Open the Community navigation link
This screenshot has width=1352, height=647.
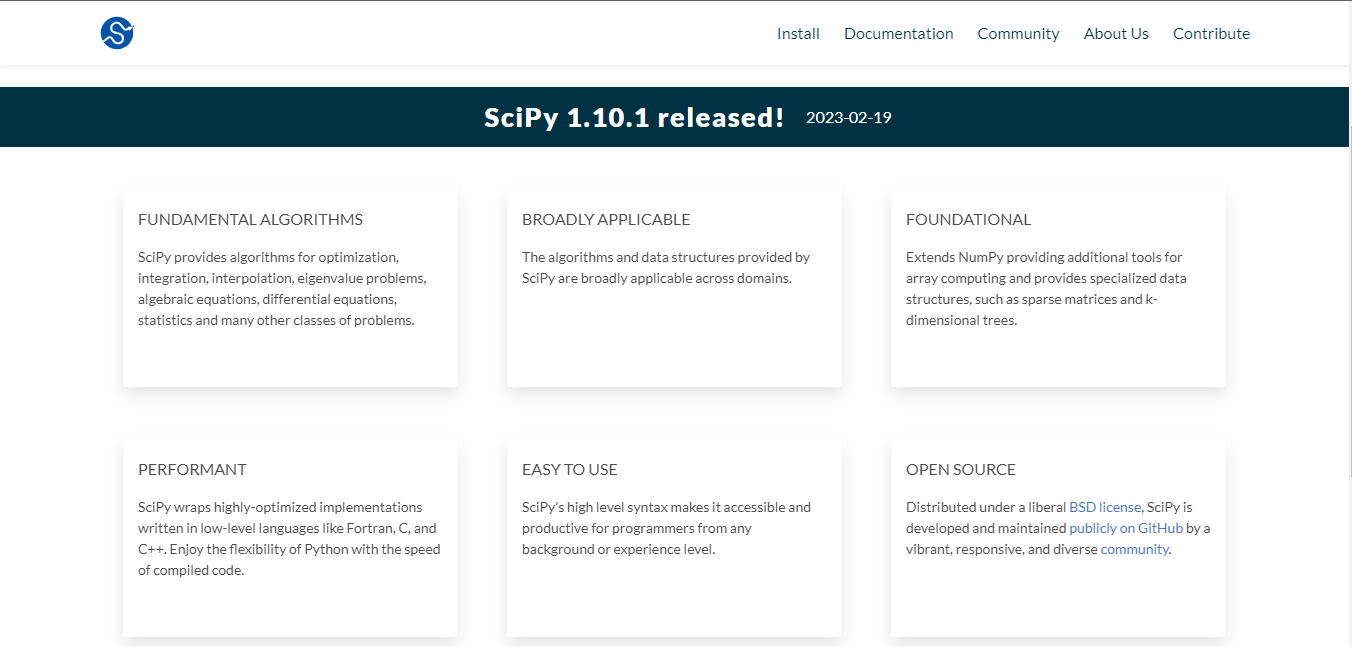tap(1018, 34)
